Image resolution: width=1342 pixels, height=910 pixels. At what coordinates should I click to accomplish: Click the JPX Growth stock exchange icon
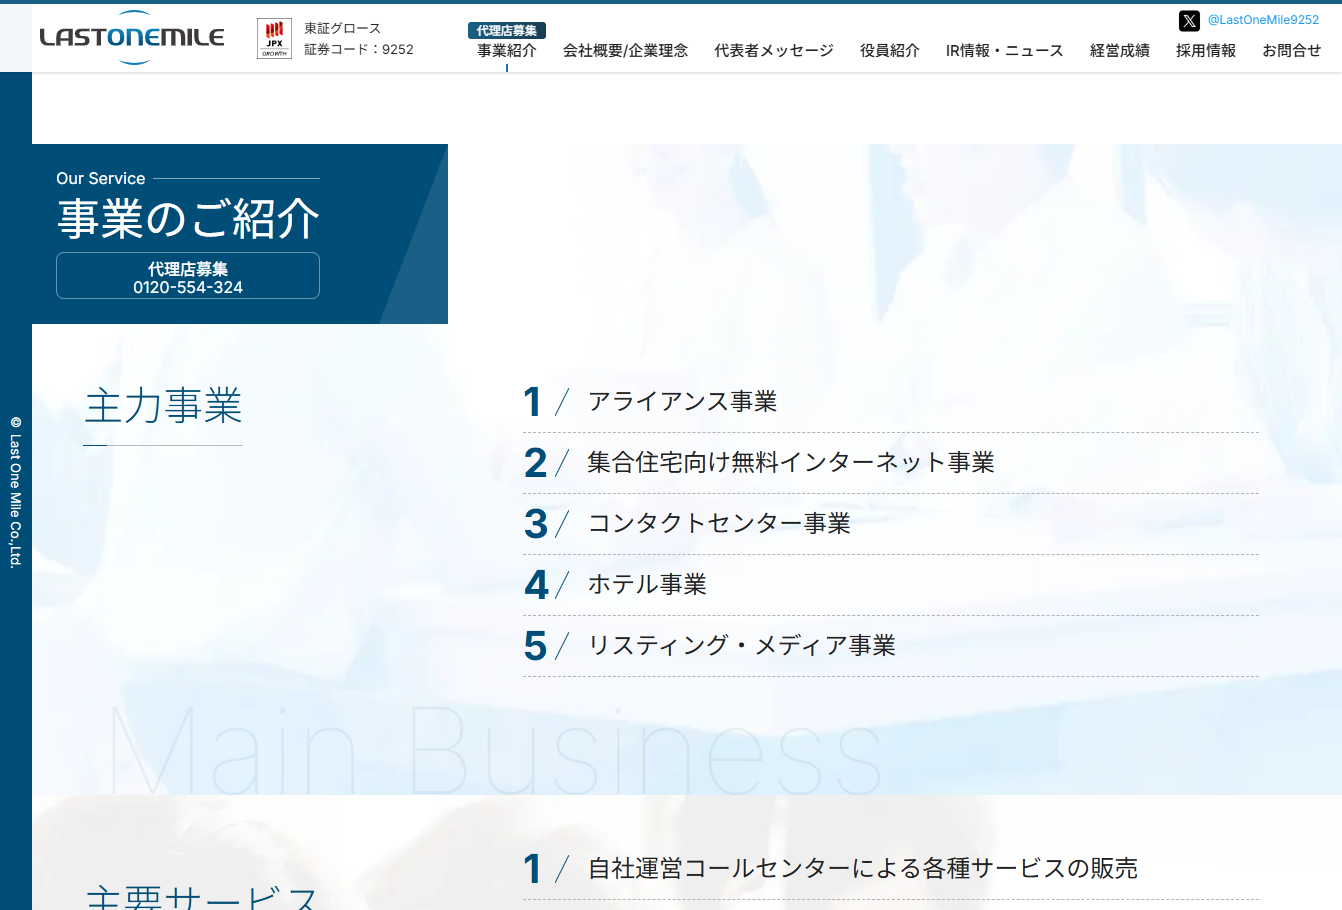point(273,38)
